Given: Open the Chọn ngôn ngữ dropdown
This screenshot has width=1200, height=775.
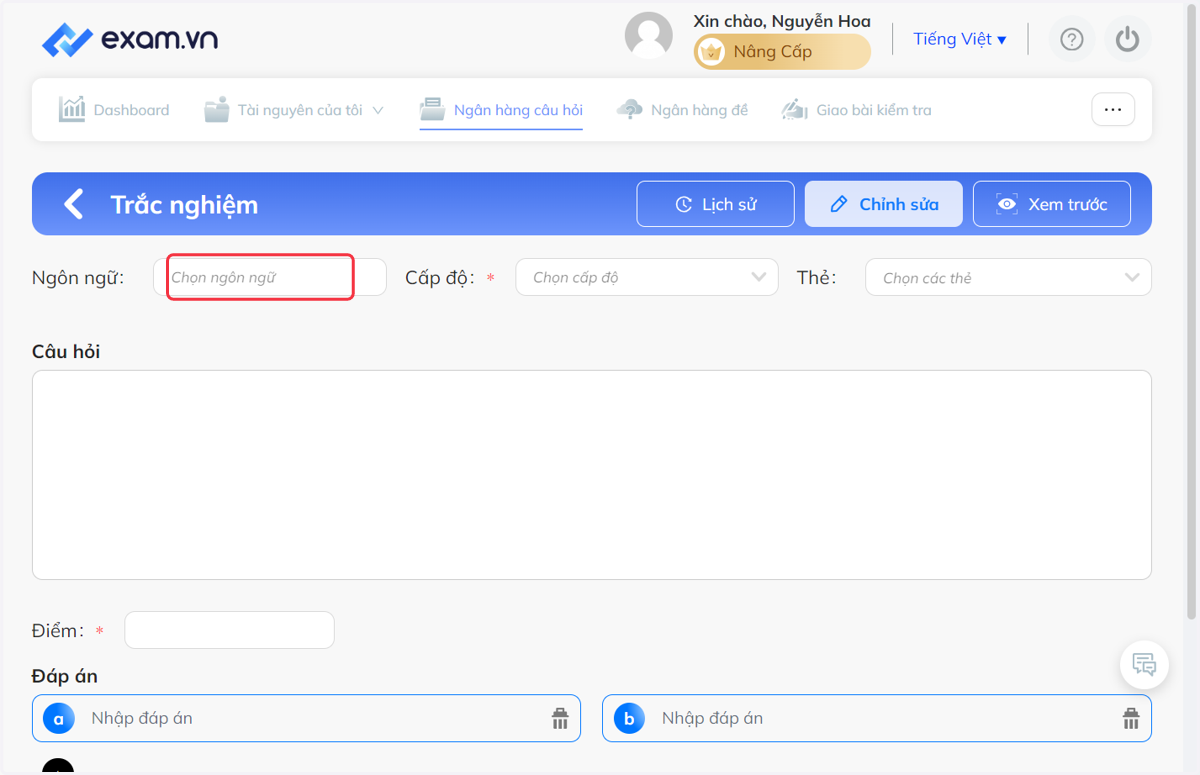Looking at the screenshot, I should coord(270,277).
